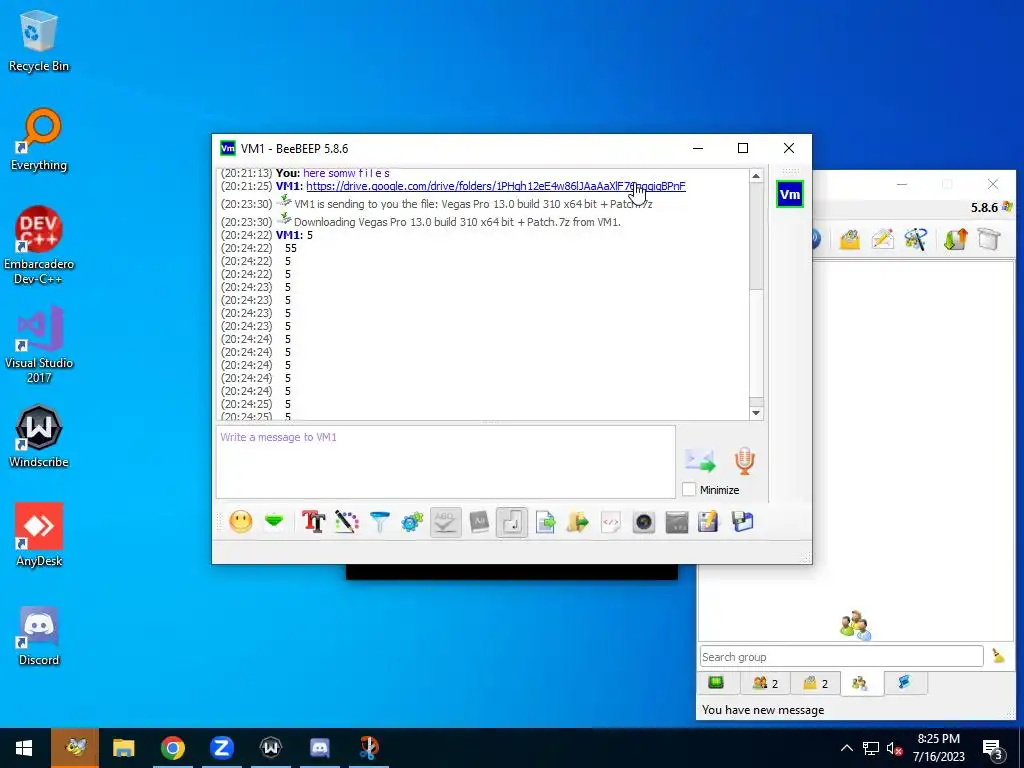Switch to chats envelope tab showing 2
The height and width of the screenshot is (768, 1024).
click(815, 683)
